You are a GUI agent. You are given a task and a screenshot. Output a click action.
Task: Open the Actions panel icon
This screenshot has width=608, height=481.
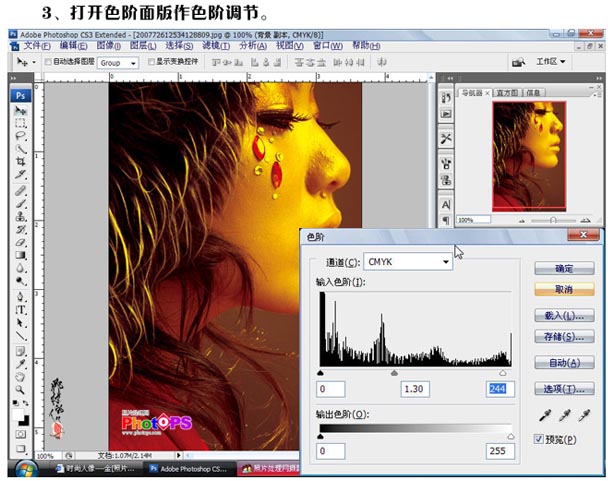coord(446,114)
